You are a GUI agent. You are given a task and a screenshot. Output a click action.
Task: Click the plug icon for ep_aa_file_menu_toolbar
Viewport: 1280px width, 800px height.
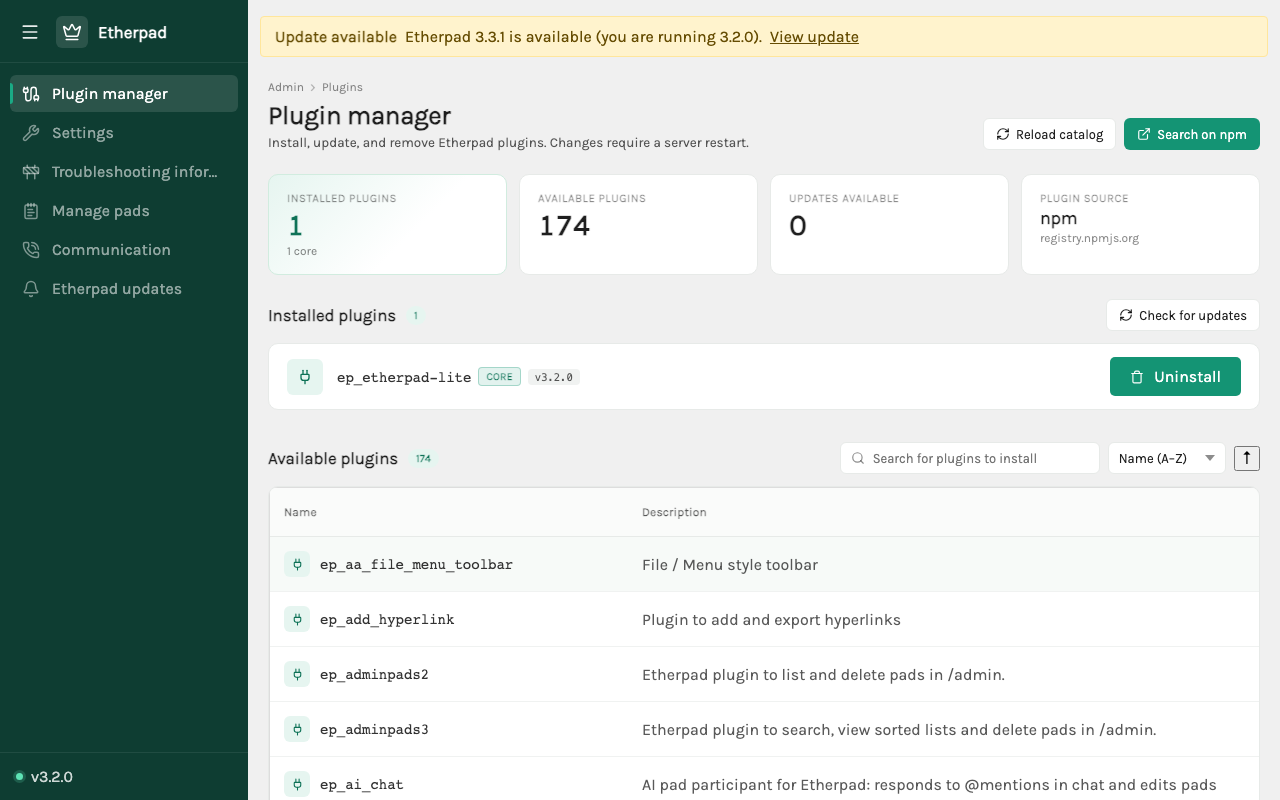(x=297, y=564)
